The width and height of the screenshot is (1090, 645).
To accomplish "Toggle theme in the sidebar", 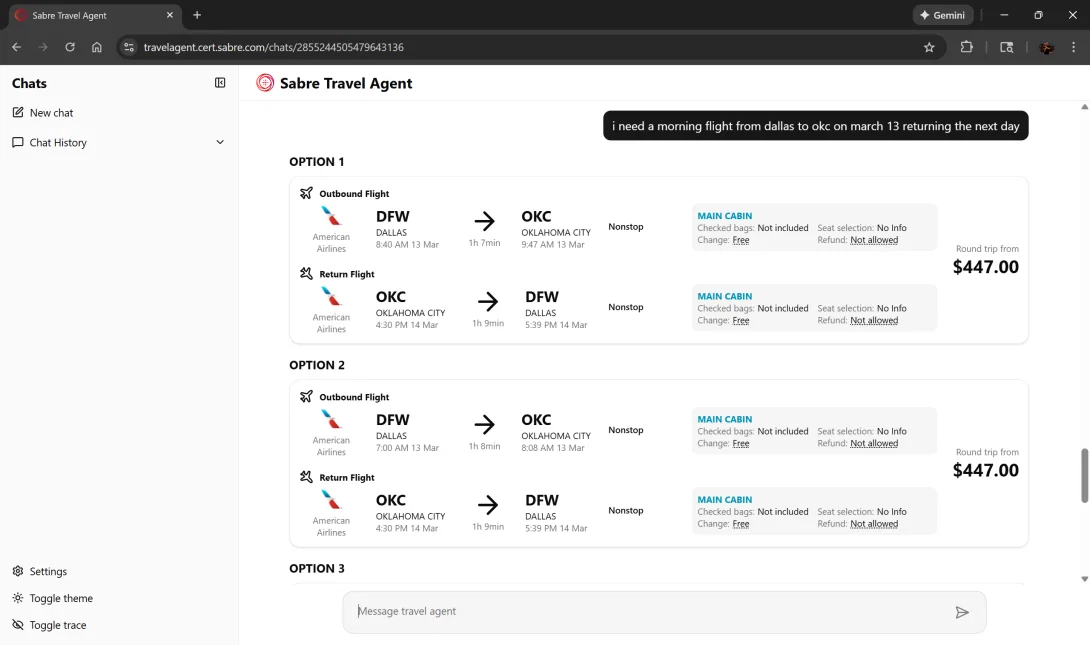I will pos(52,598).
